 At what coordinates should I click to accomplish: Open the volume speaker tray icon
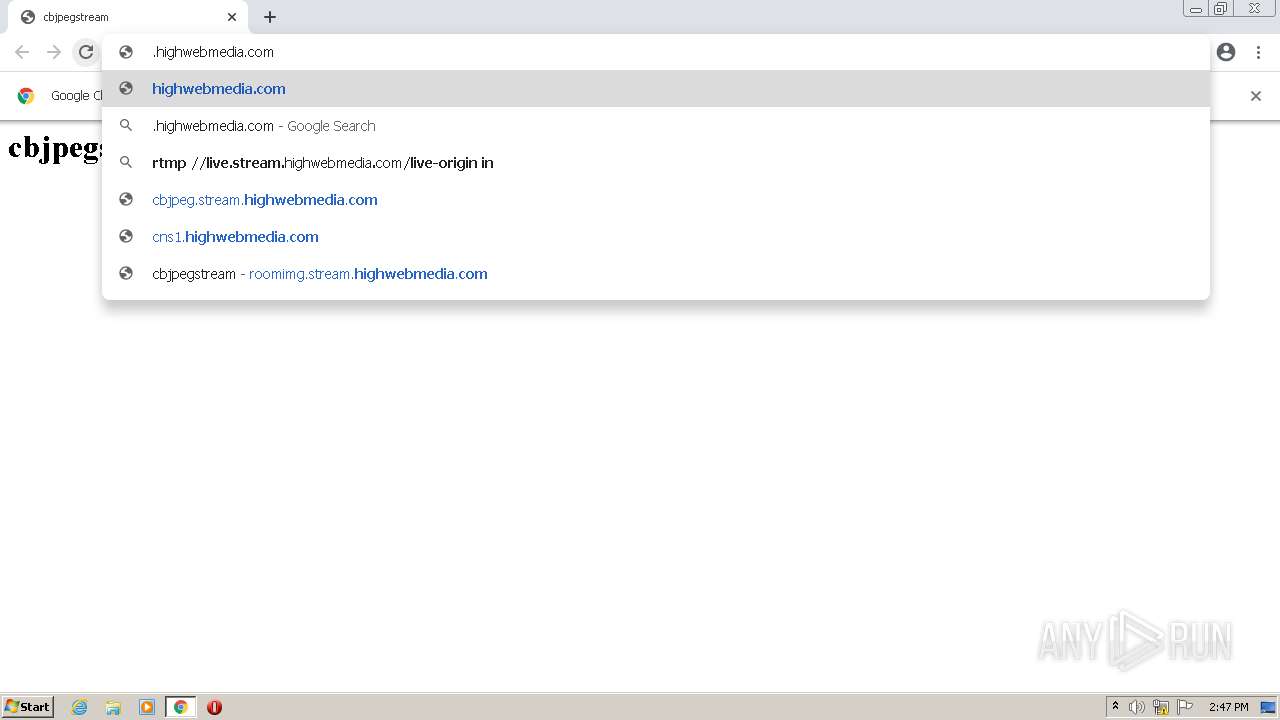pos(1137,707)
